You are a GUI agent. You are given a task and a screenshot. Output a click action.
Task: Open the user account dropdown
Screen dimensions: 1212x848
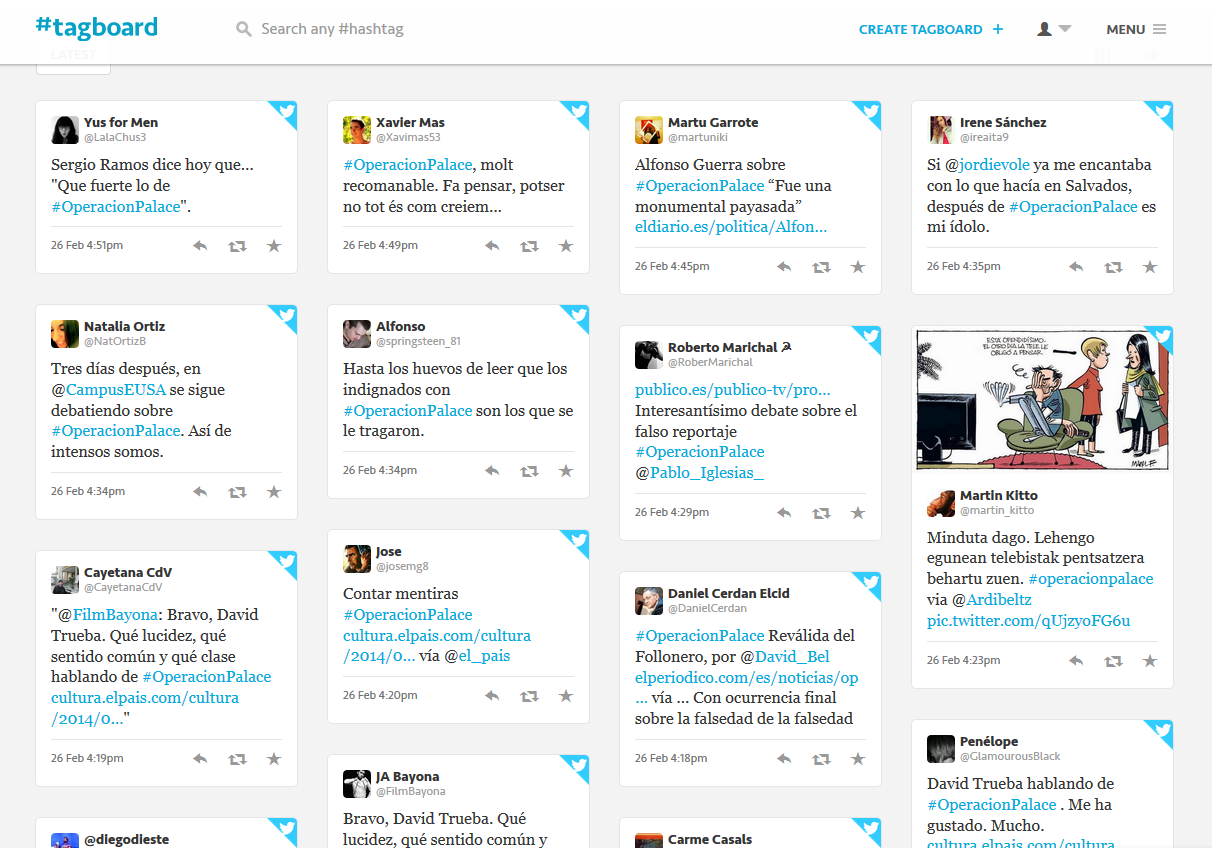[x=1054, y=29]
